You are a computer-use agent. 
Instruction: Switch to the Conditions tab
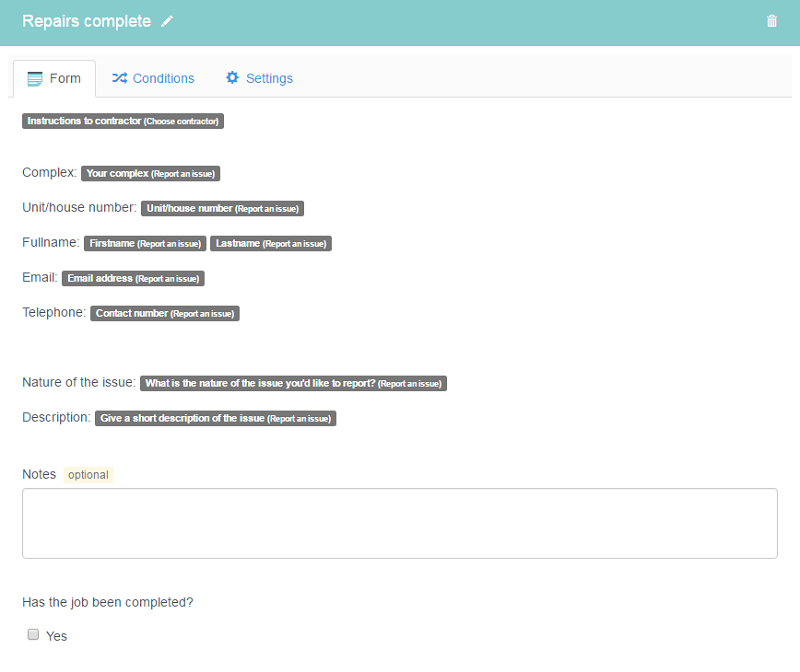tap(153, 78)
